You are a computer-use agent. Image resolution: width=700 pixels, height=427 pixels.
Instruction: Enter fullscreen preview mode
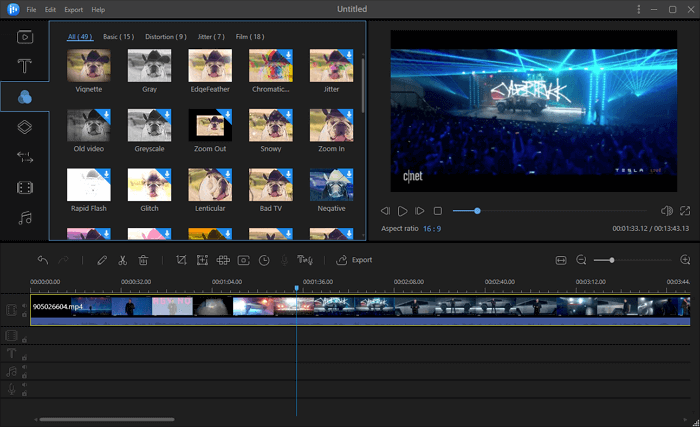(685, 211)
